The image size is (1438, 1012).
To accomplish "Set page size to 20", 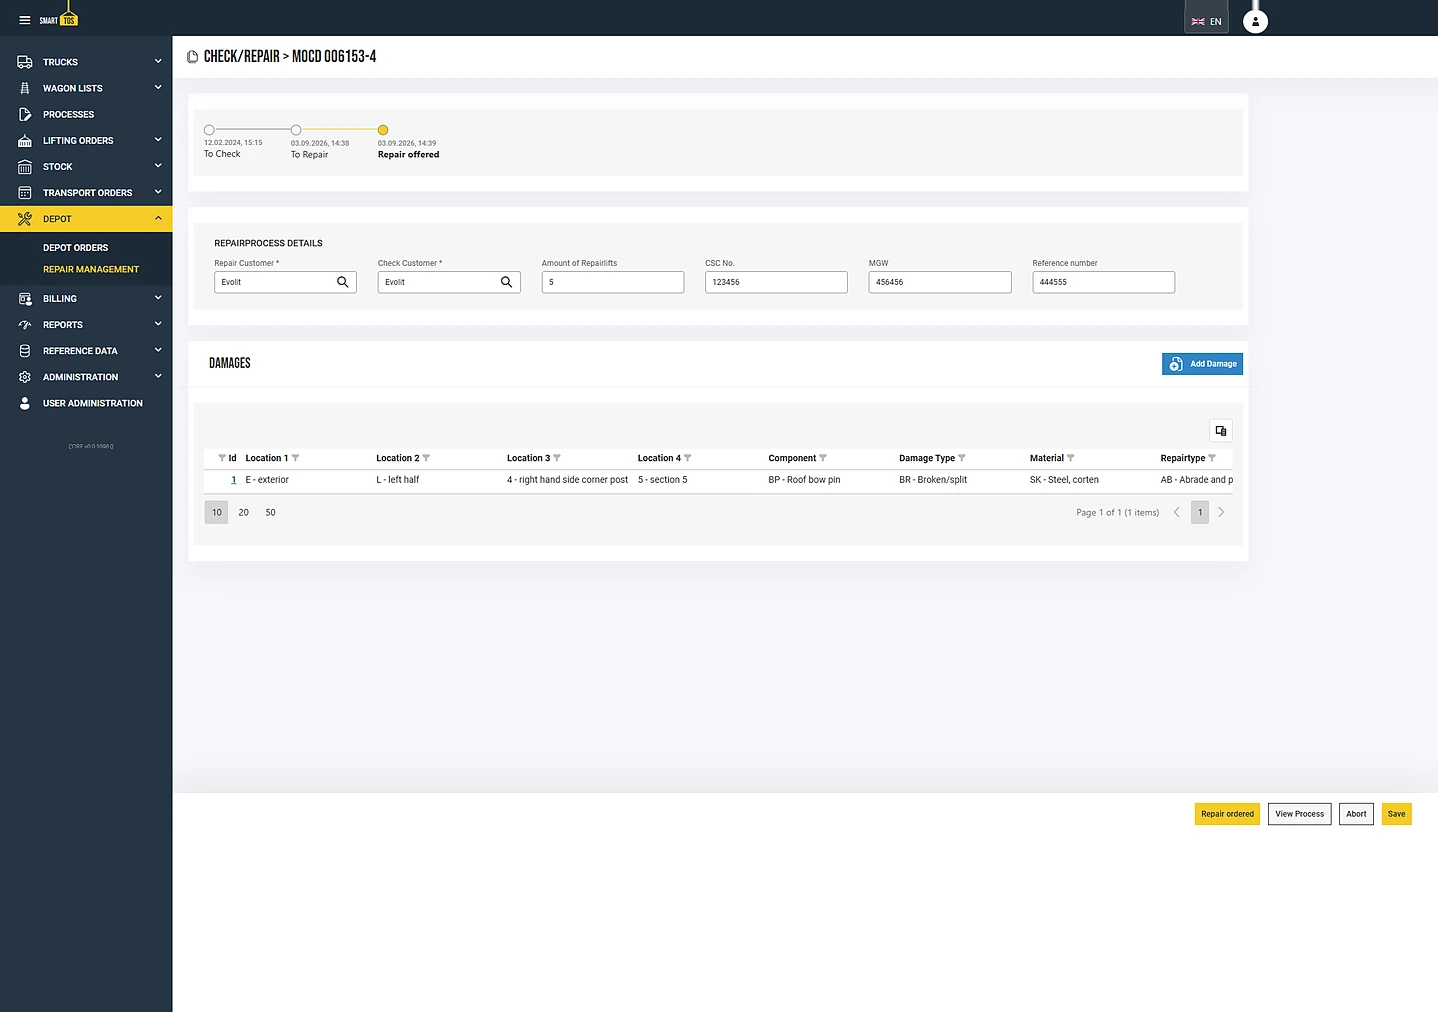I will [x=244, y=512].
